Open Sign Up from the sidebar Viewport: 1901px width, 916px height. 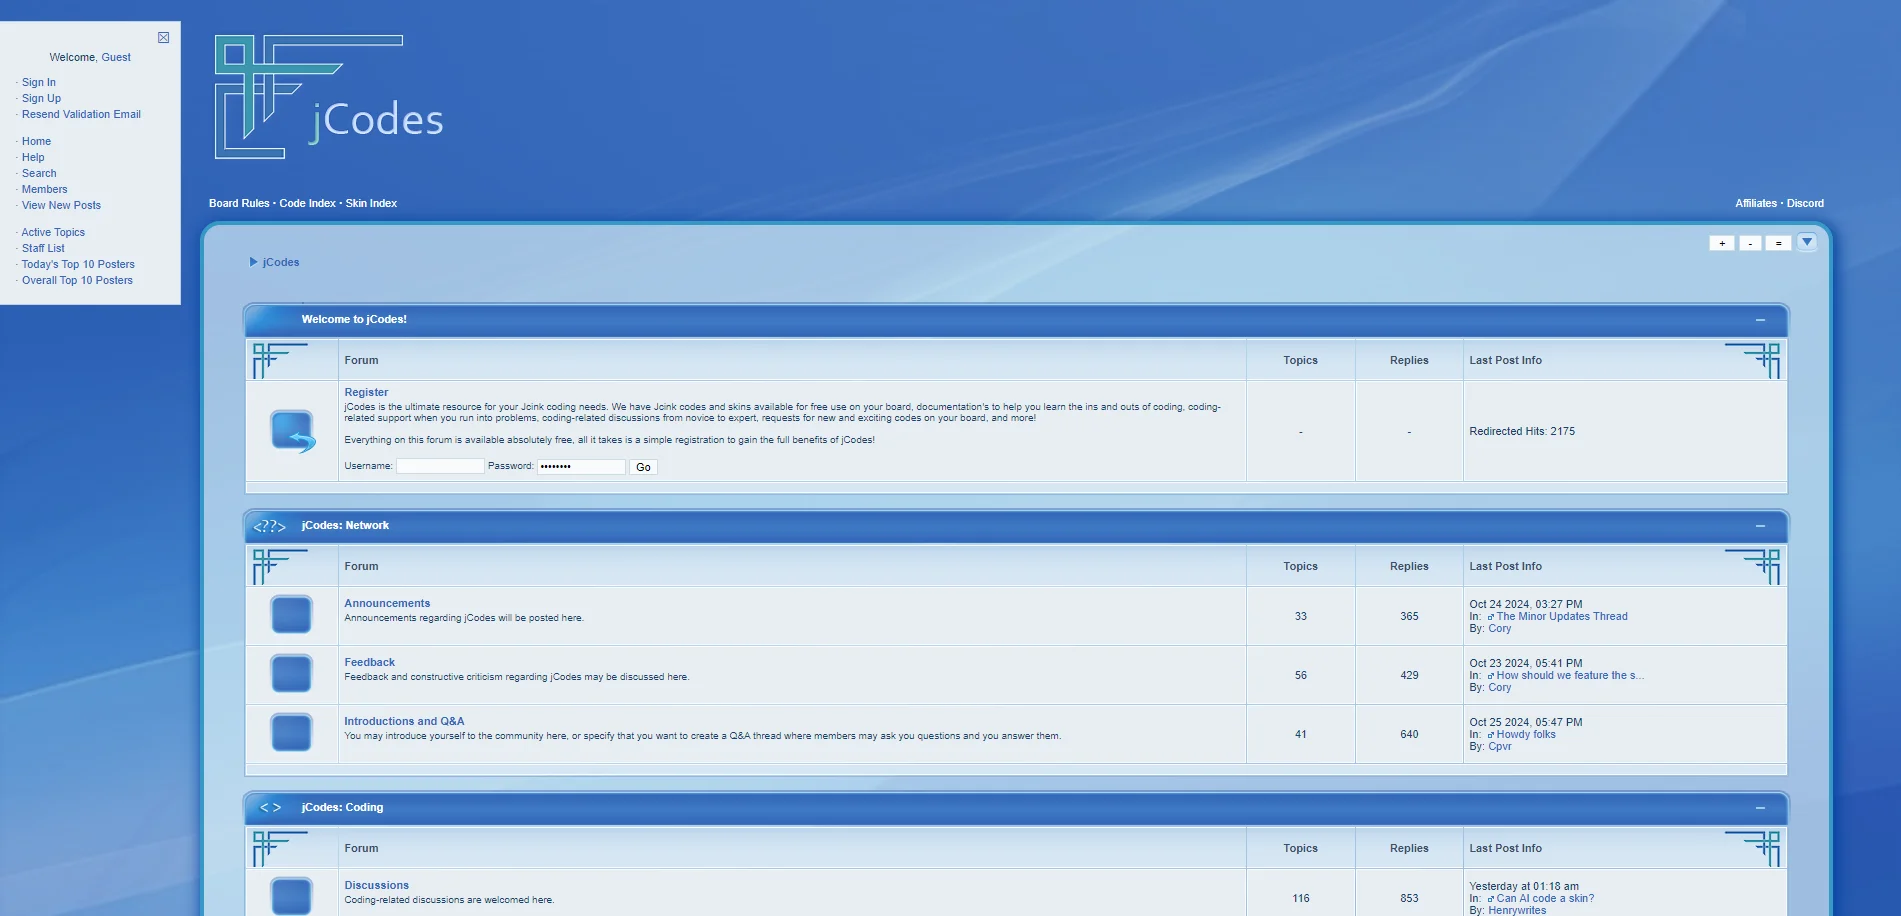click(x=41, y=98)
